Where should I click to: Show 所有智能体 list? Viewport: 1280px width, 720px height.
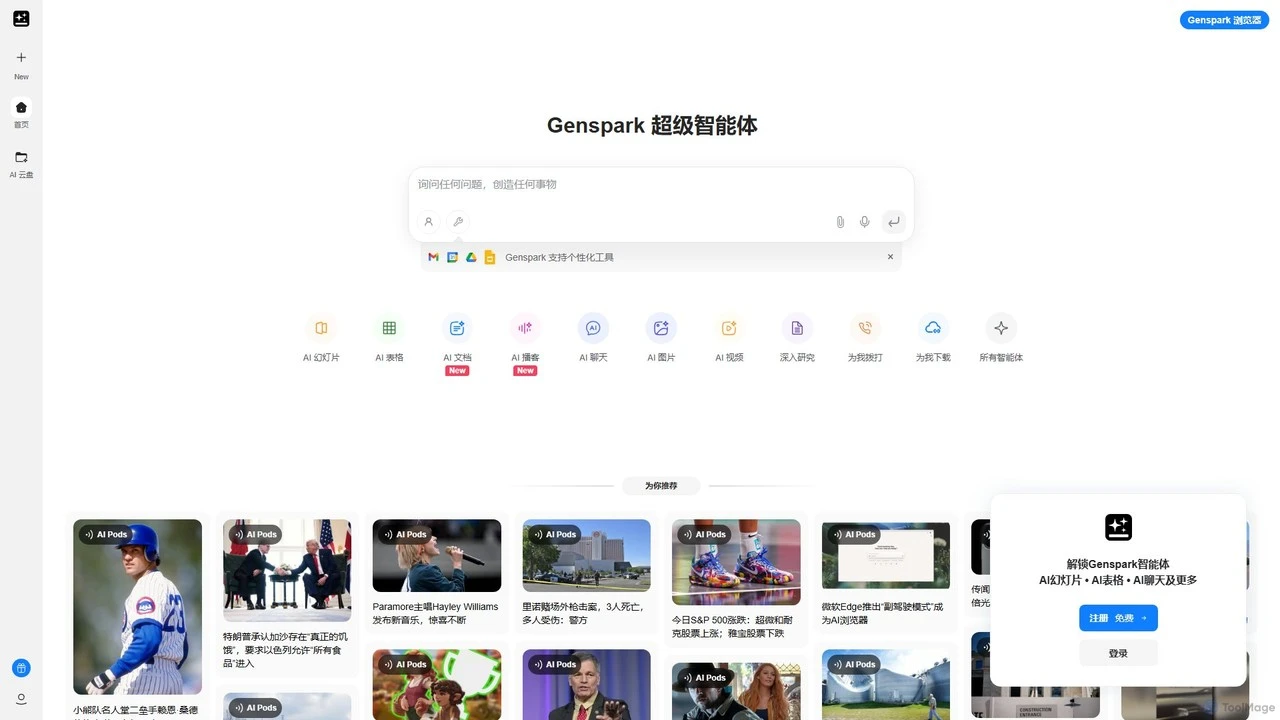point(1001,337)
